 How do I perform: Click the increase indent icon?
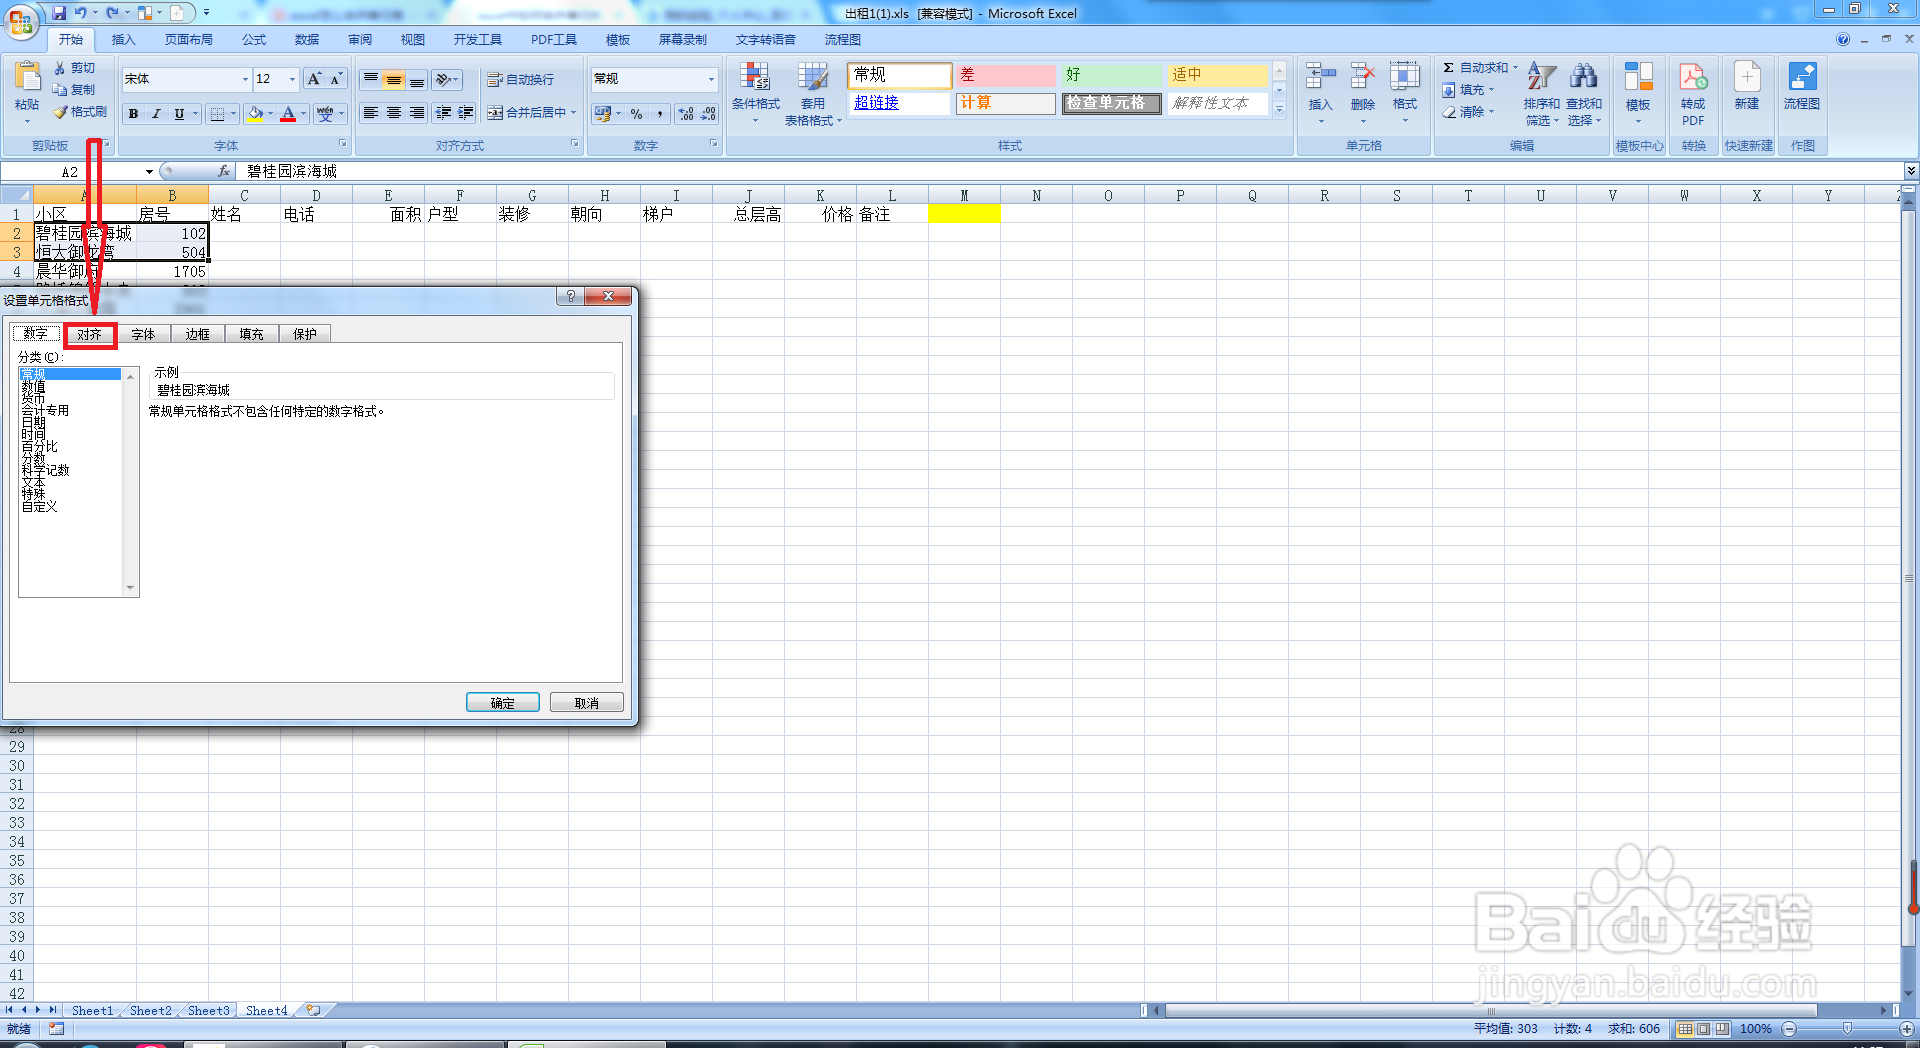(466, 113)
